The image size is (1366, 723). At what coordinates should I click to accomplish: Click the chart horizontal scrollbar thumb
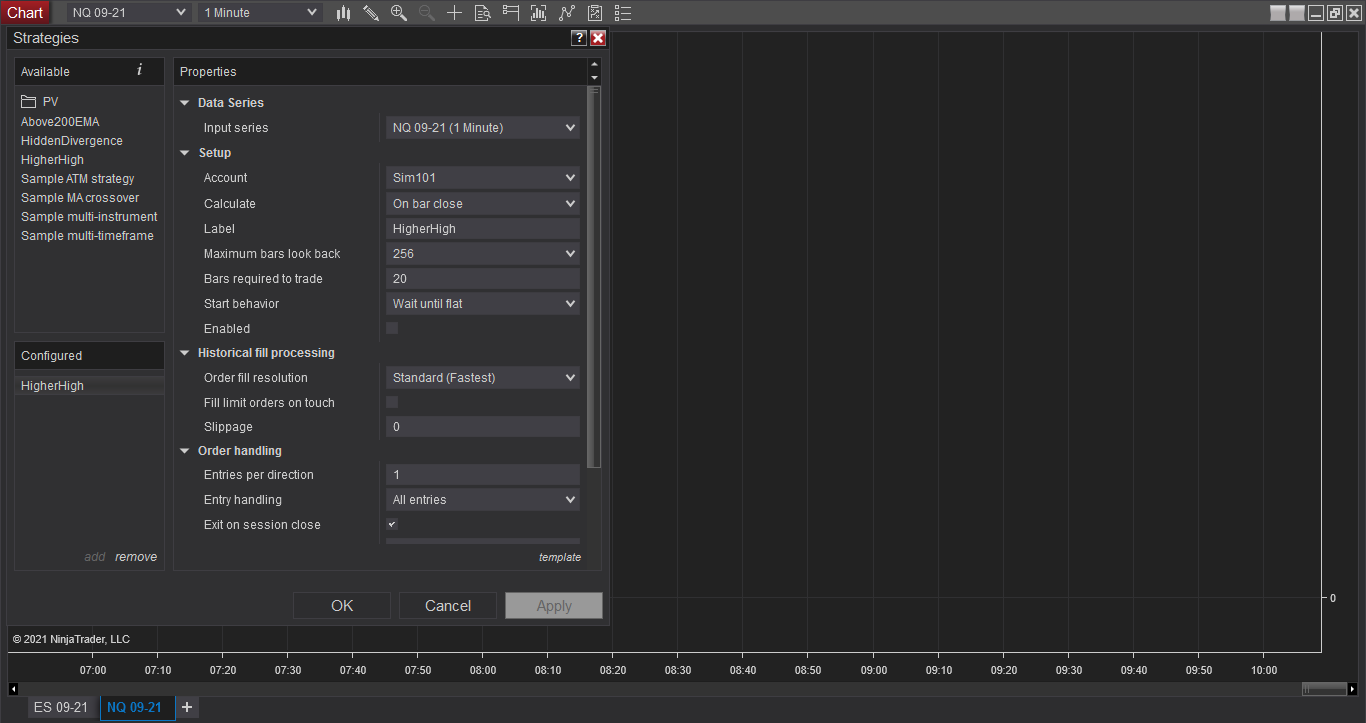[1324, 689]
